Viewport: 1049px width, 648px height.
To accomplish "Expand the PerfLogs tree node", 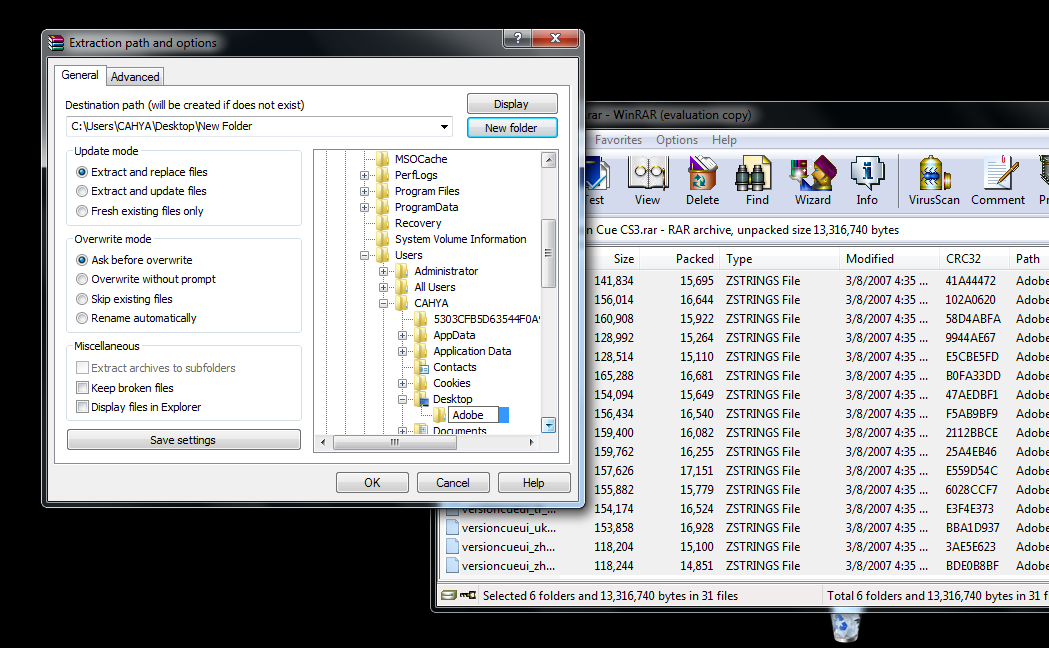I will 365,175.
